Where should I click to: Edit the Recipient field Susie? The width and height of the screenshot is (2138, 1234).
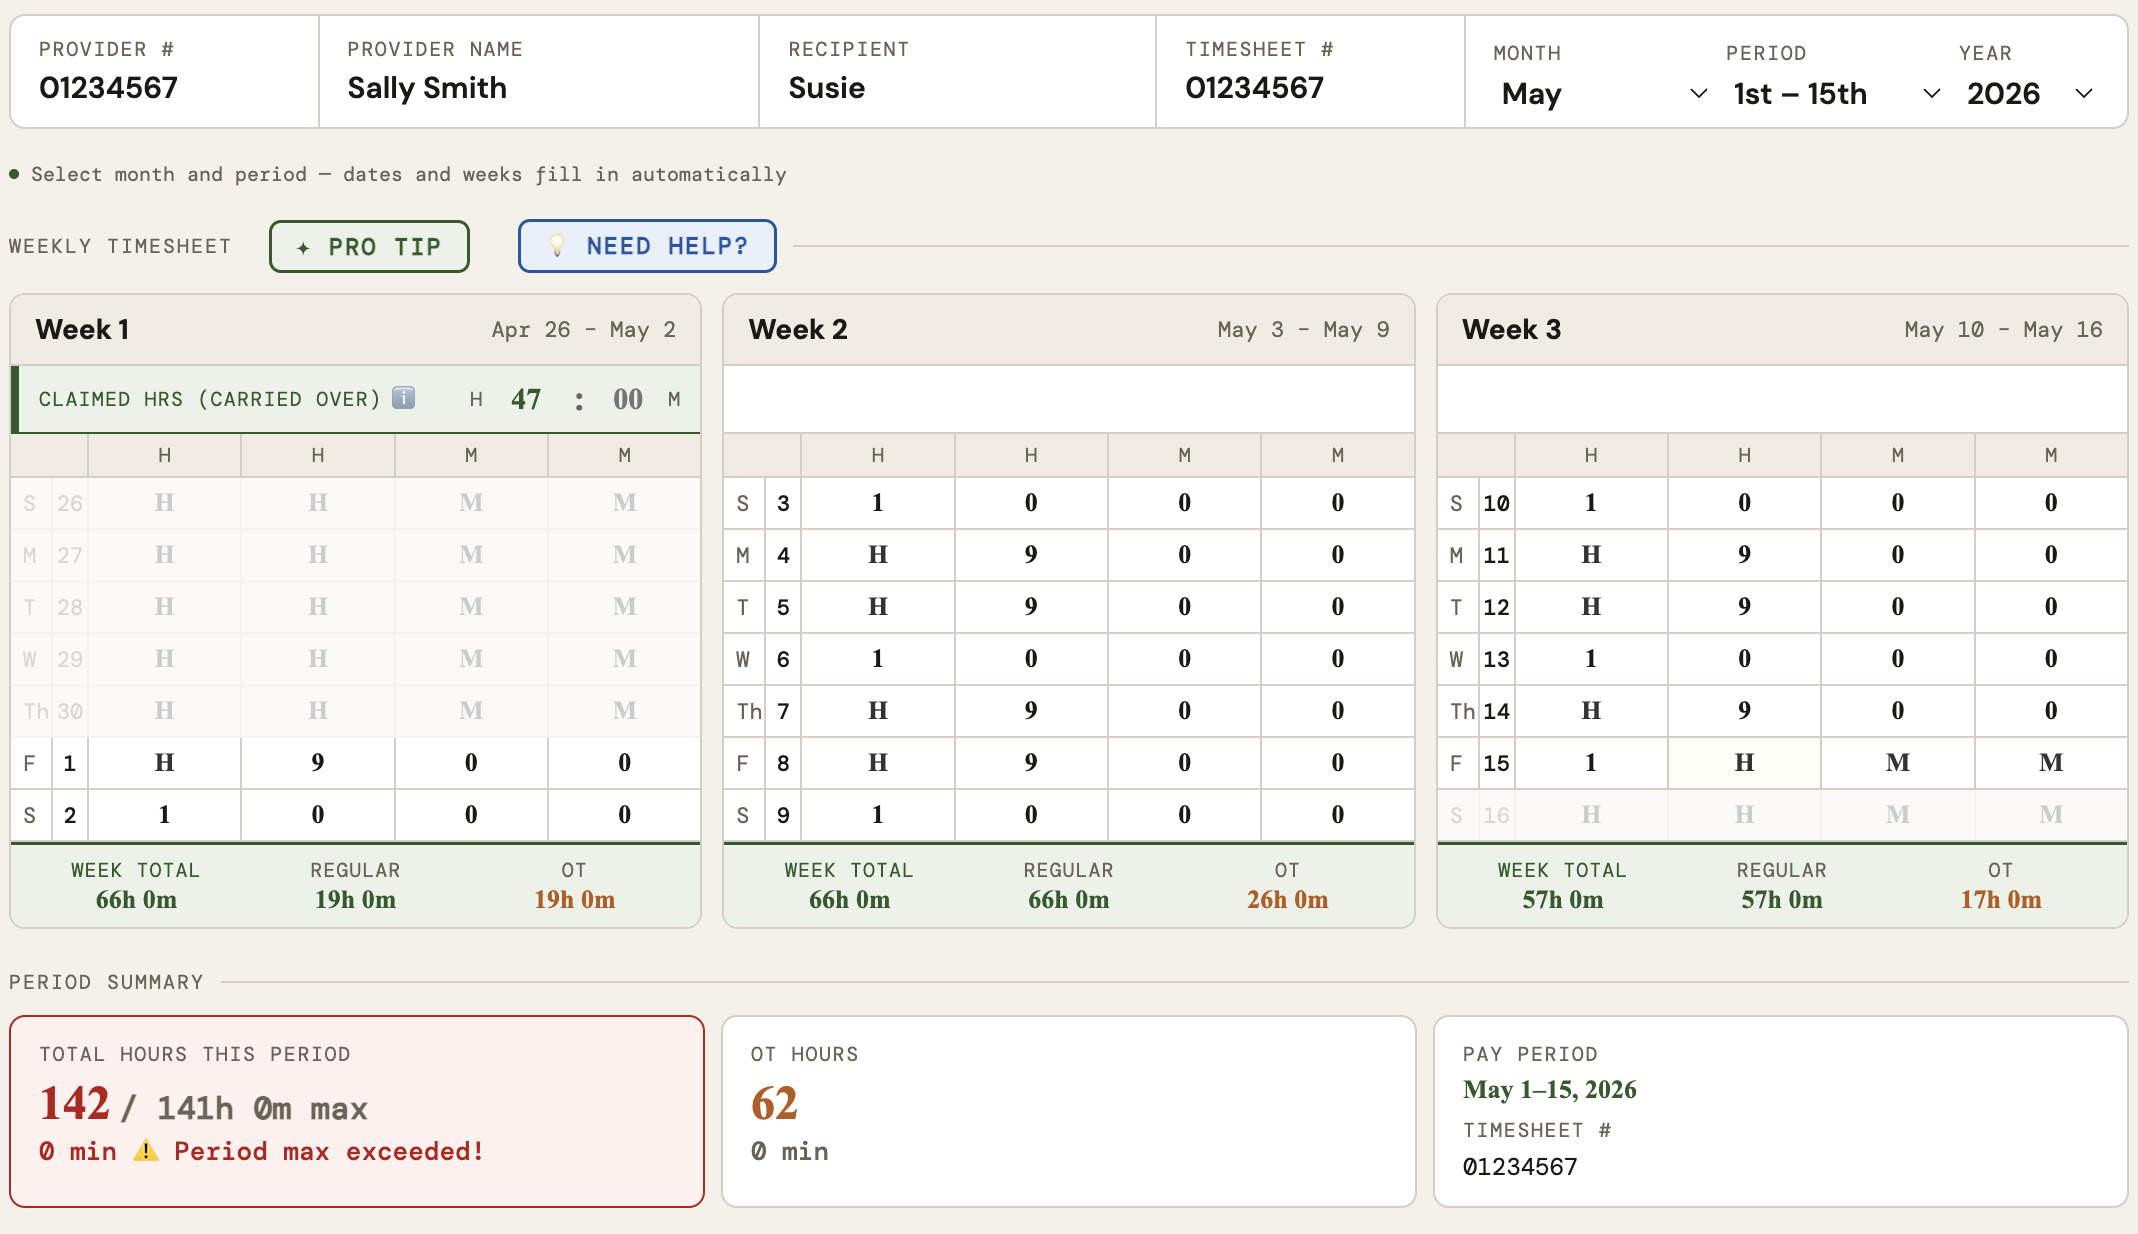pos(827,88)
